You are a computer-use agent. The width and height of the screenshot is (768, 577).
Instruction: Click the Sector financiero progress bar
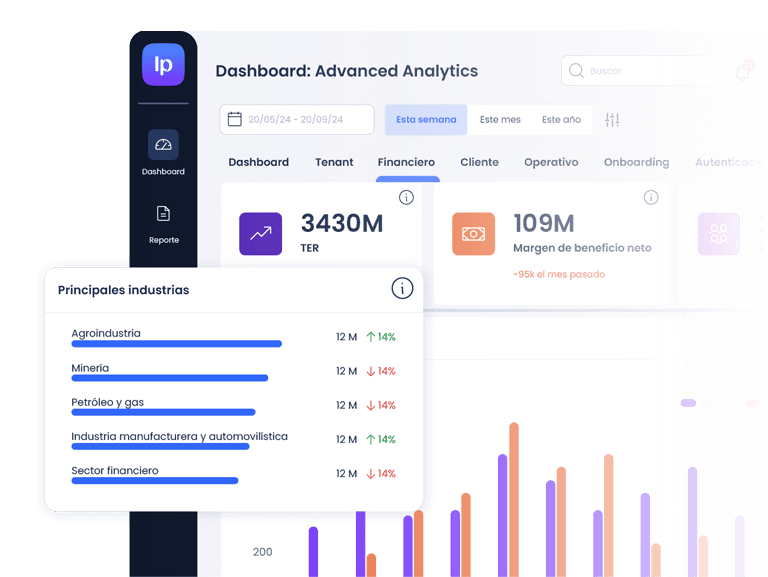[155, 481]
